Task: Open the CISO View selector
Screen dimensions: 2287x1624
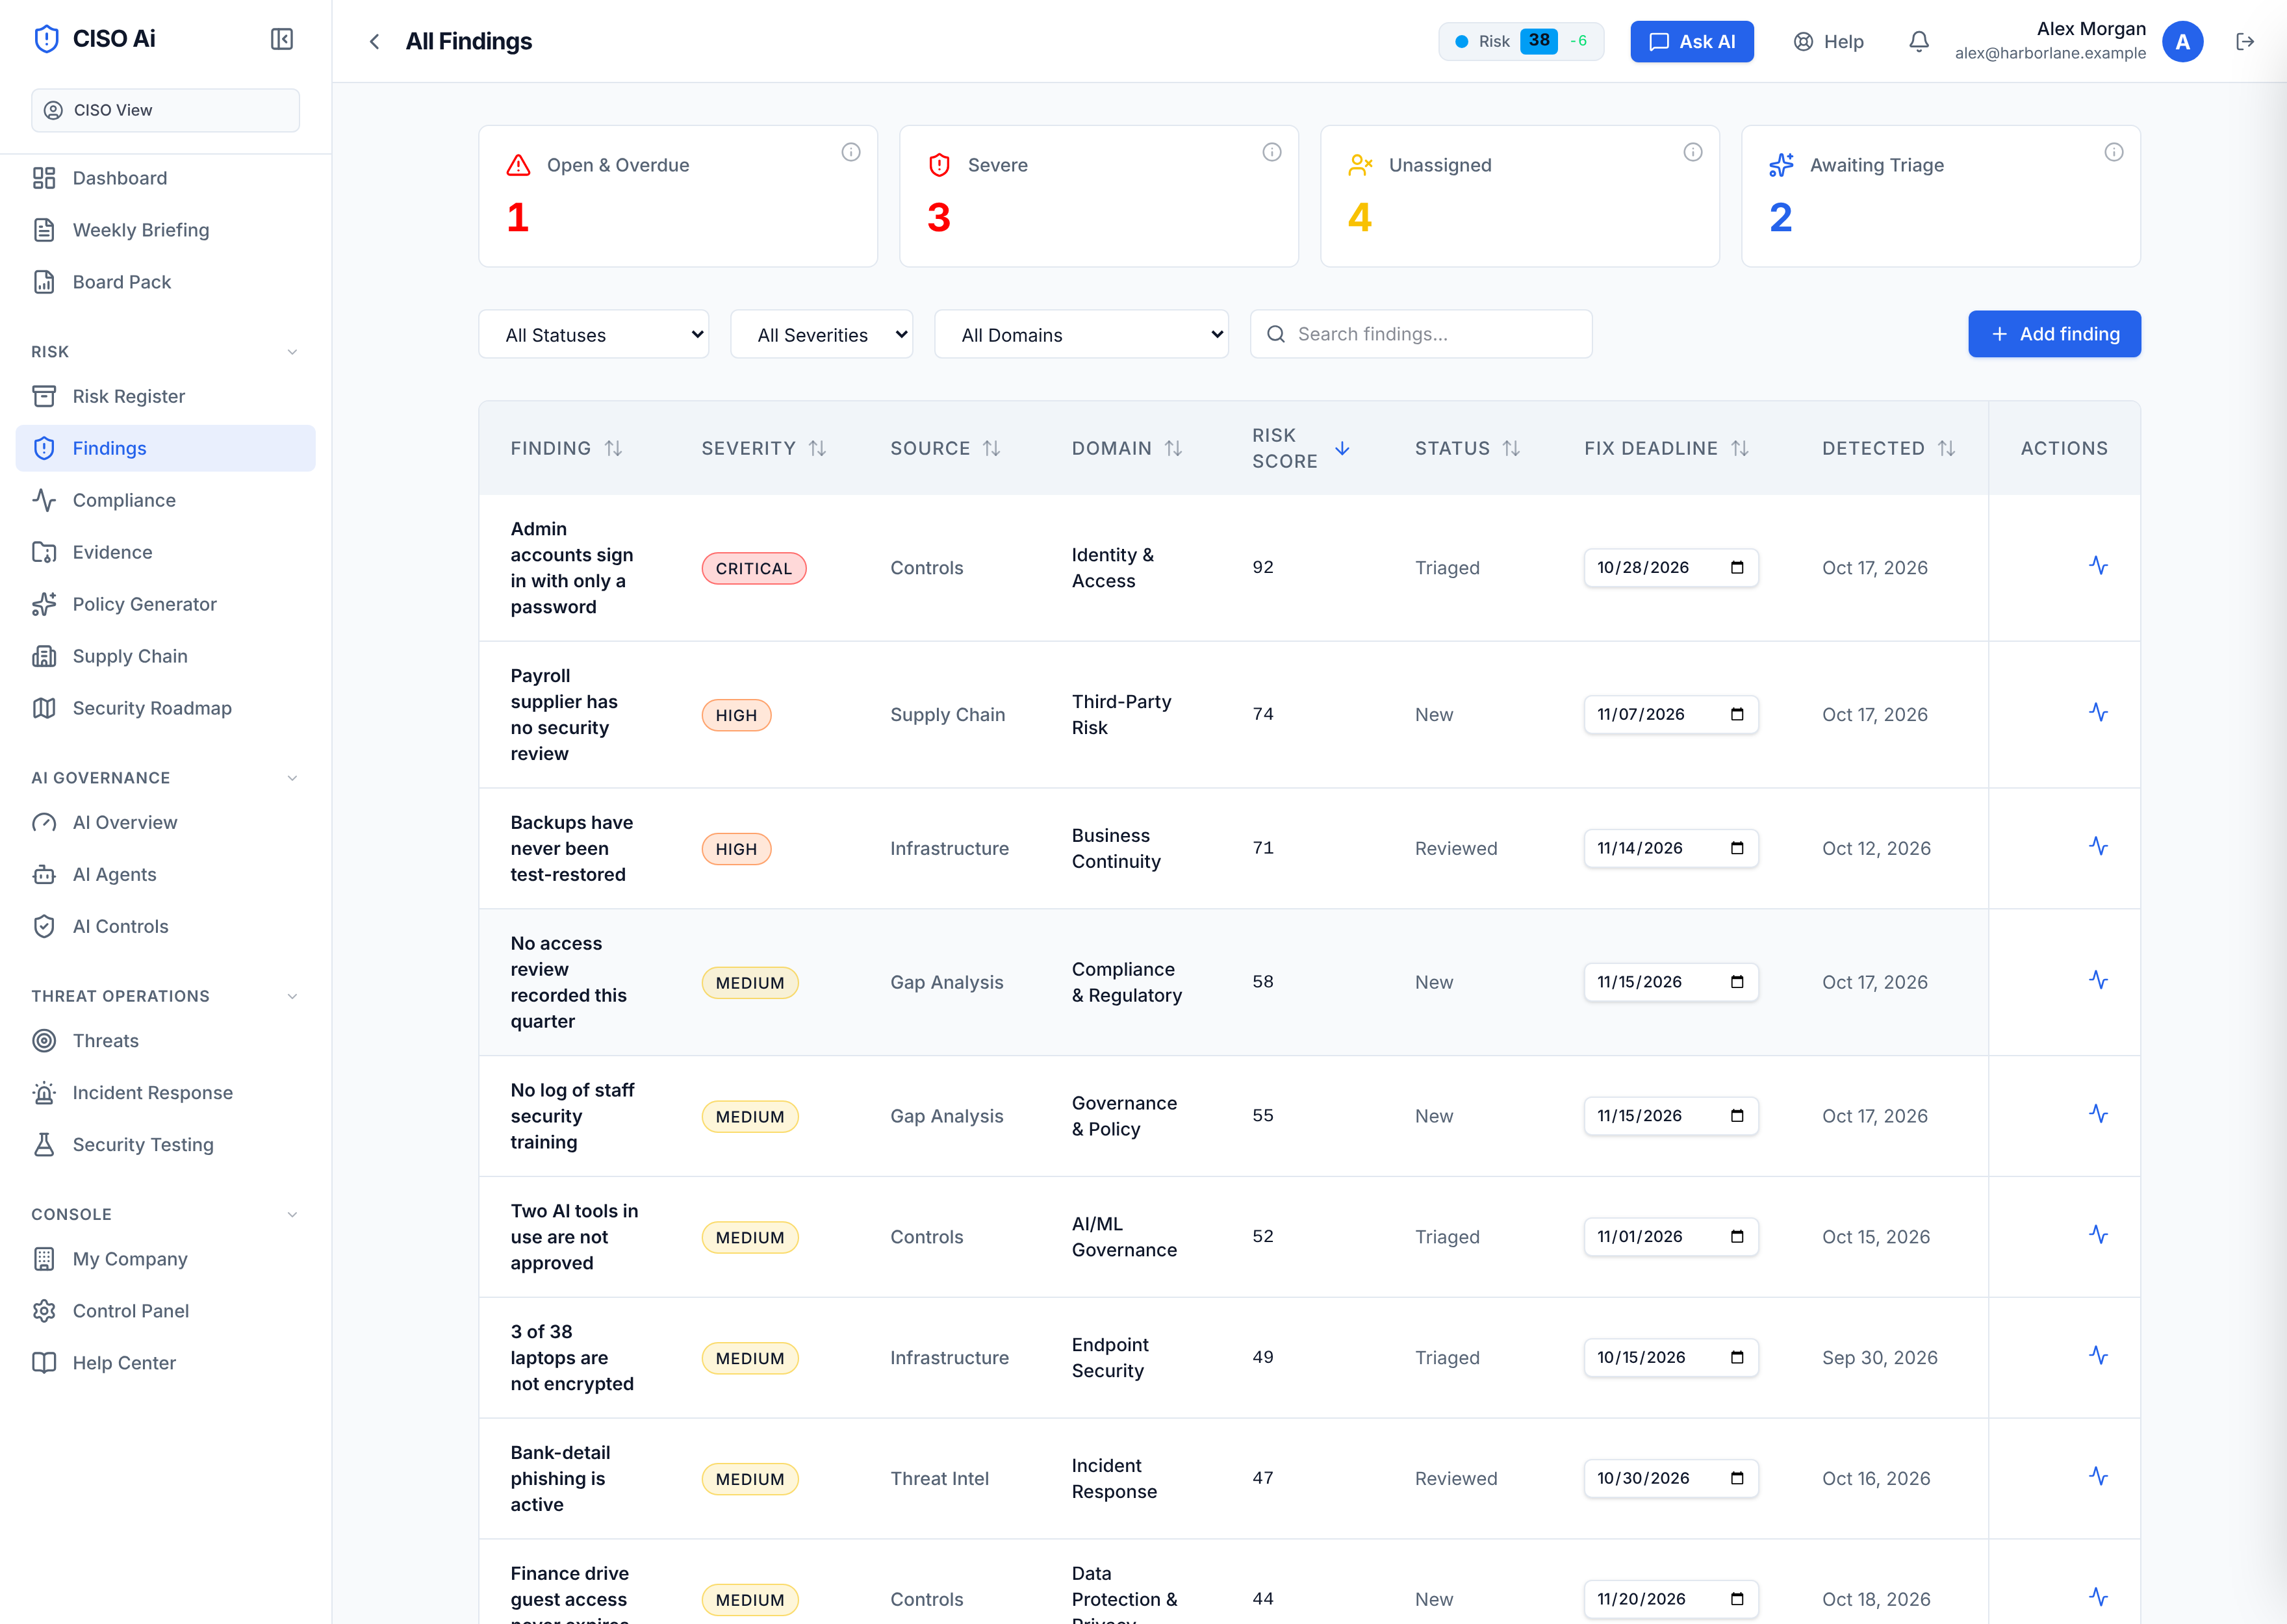Action: coord(166,110)
